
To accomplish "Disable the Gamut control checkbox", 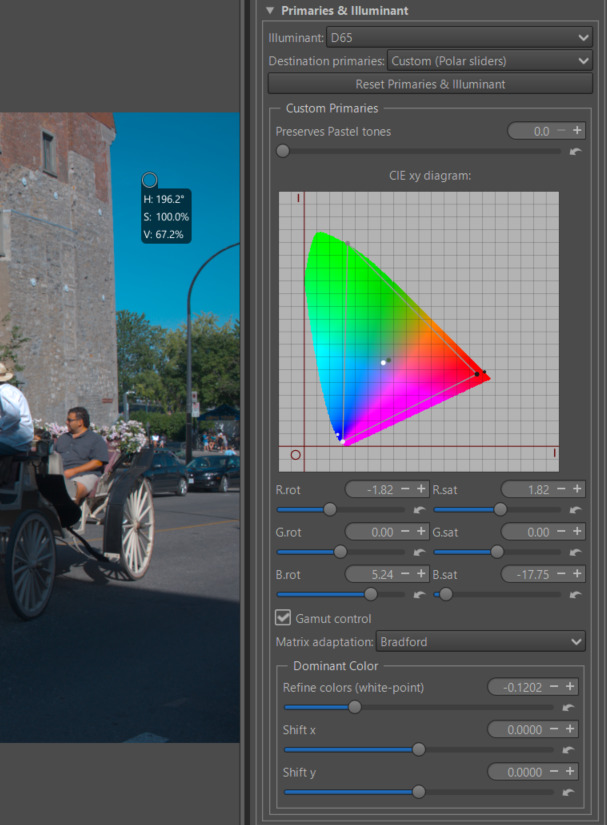I will tap(283, 618).
